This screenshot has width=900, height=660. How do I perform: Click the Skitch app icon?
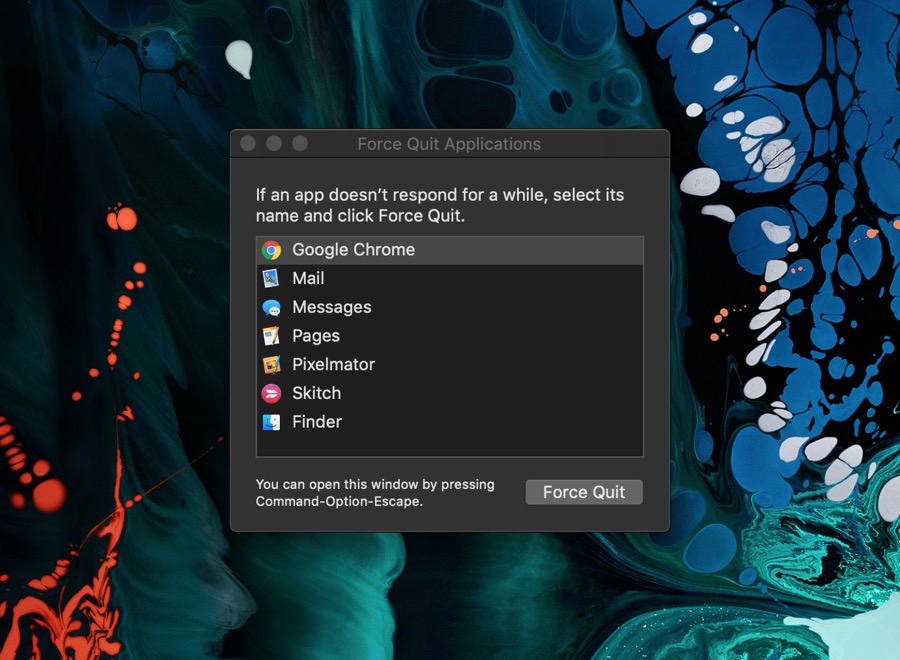point(271,393)
